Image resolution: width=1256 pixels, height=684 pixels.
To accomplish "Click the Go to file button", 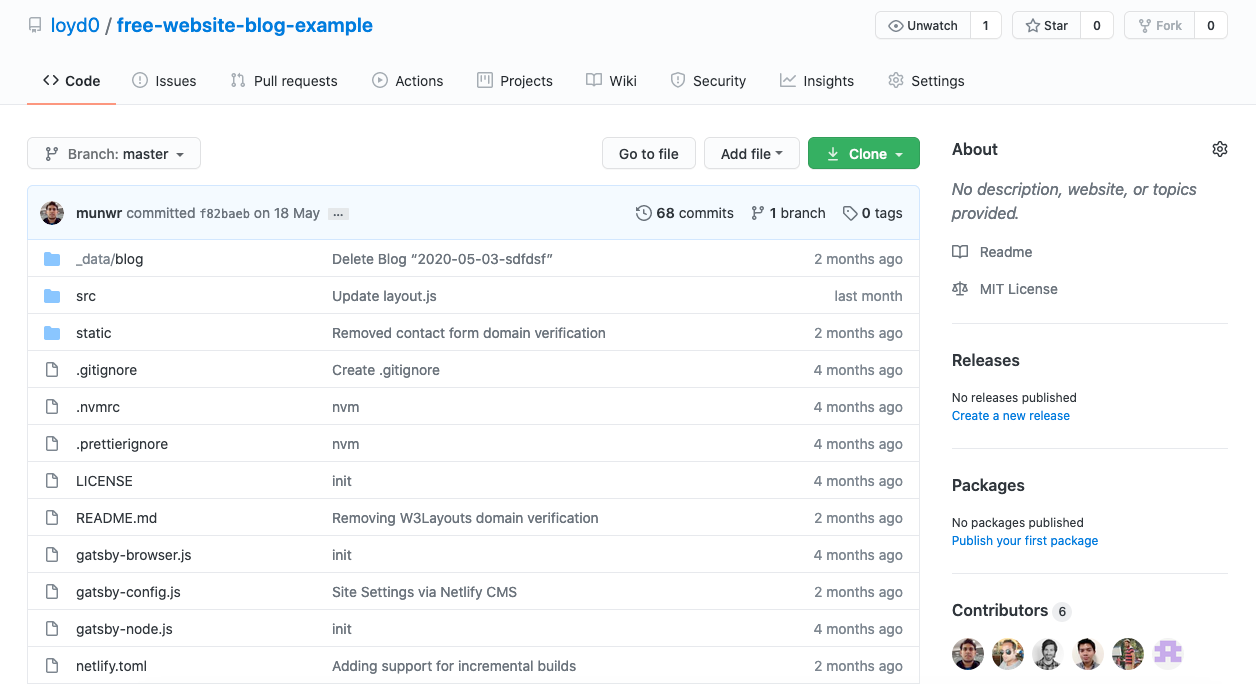I will [649, 154].
